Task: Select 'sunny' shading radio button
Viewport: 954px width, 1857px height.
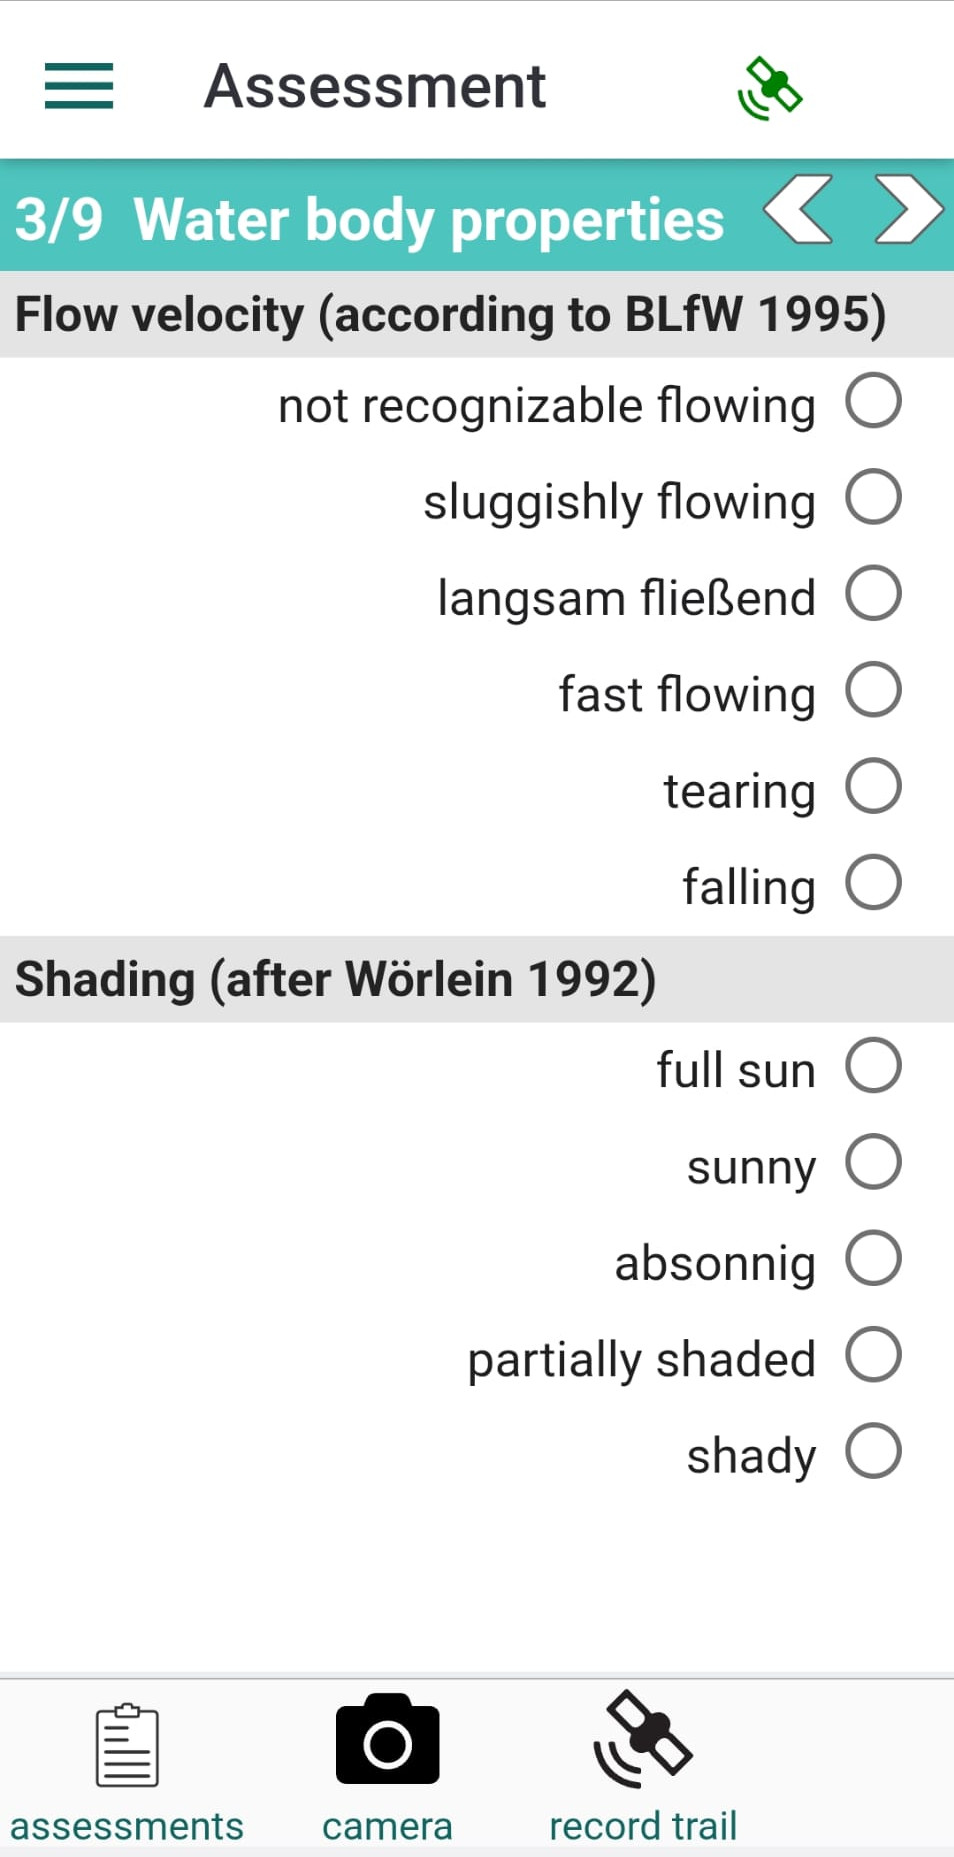Action: pyautogui.click(x=873, y=1161)
